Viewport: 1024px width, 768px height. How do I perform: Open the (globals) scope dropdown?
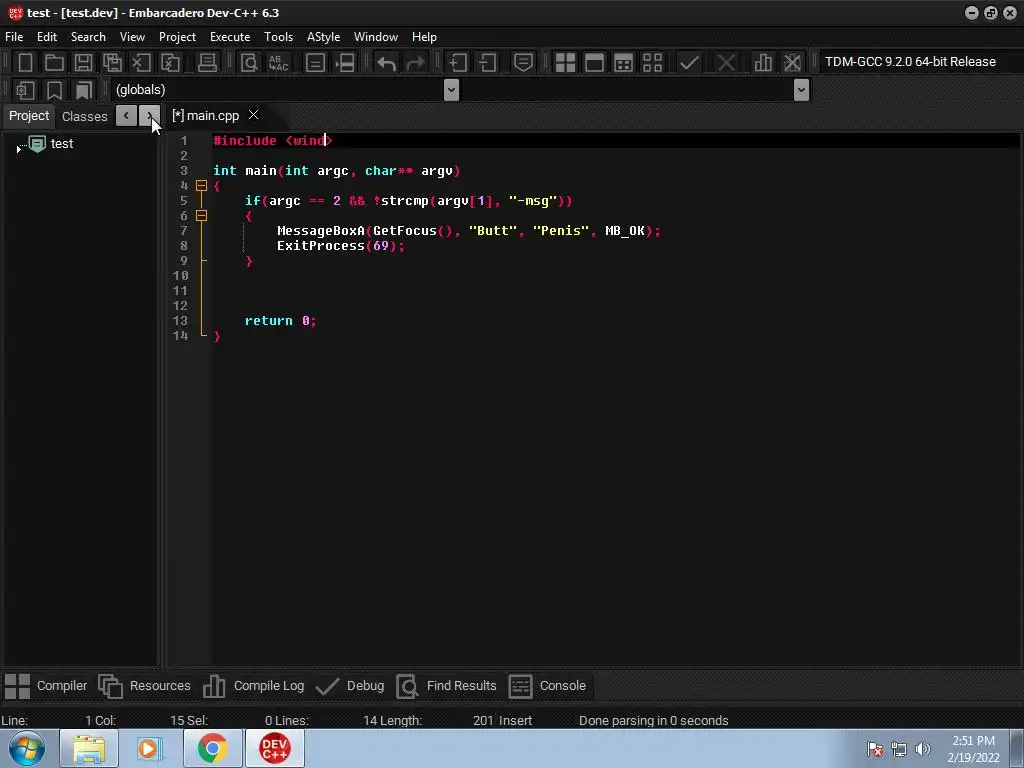point(451,89)
